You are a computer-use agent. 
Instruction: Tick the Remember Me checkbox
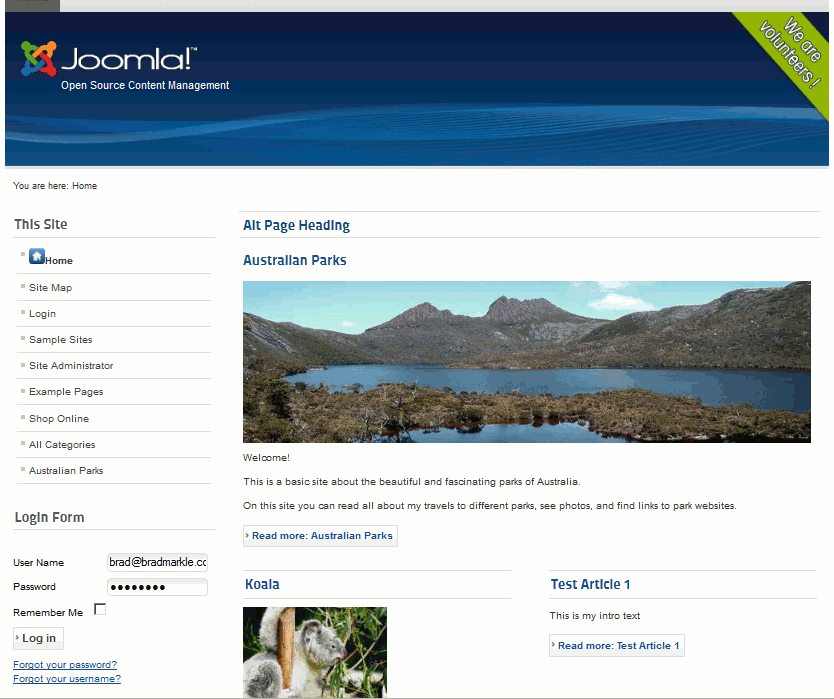point(100,610)
